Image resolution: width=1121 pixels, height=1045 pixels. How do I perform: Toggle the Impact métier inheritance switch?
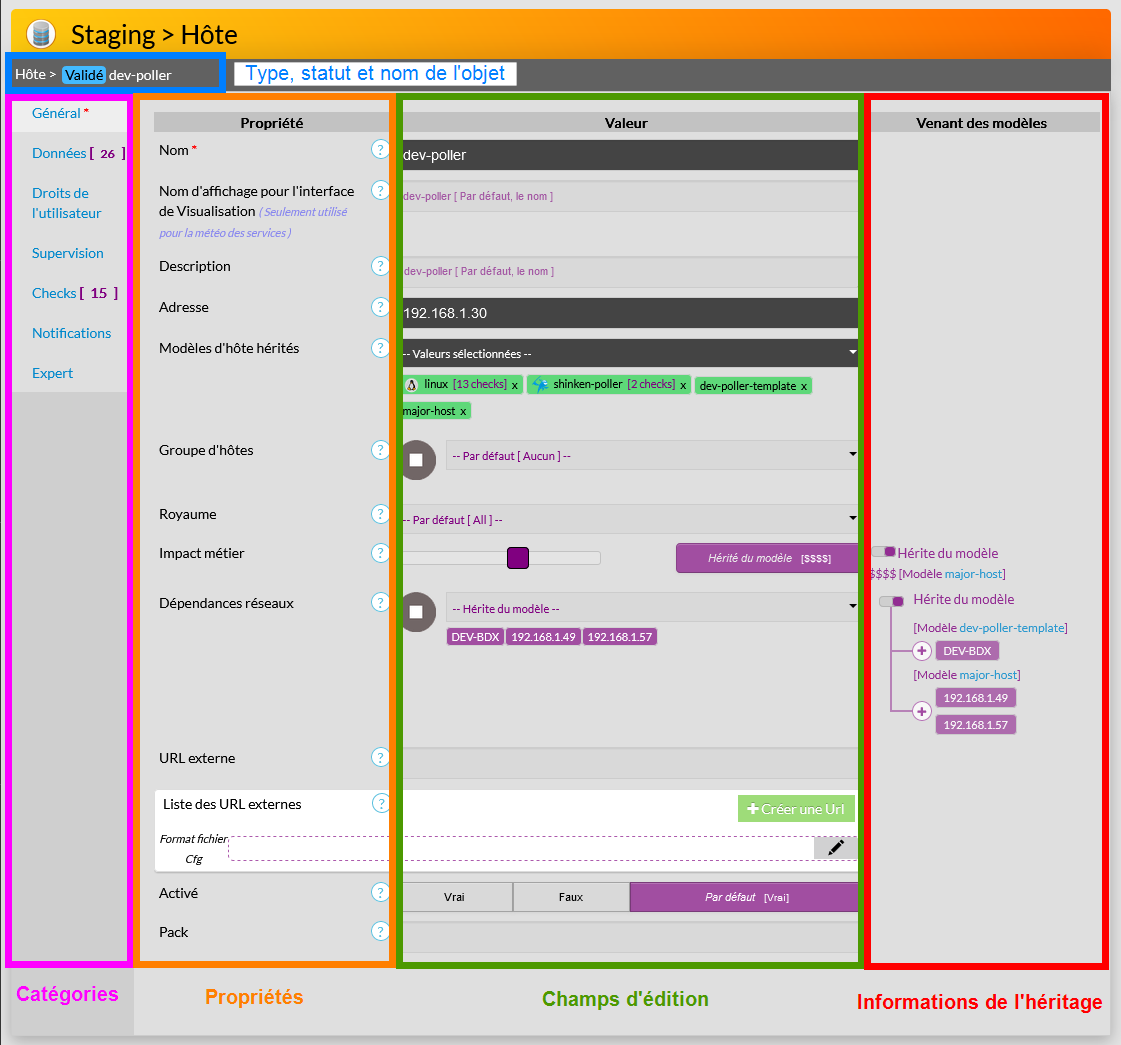pyautogui.click(x=883, y=552)
